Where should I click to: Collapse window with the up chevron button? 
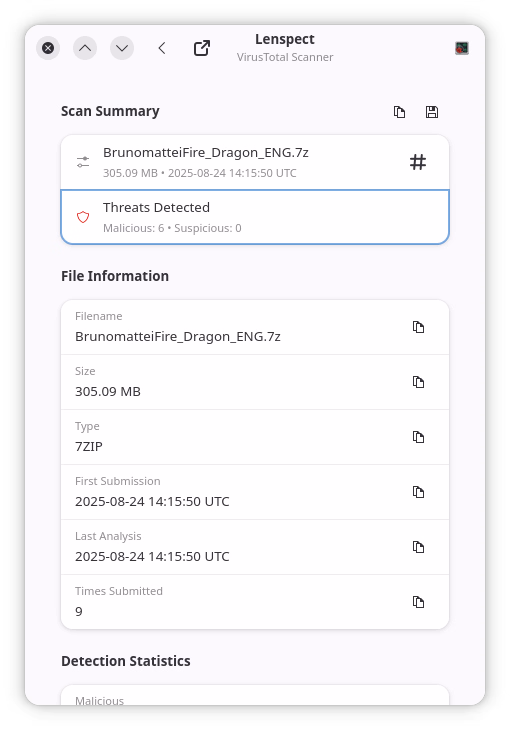(x=85, y=48)
